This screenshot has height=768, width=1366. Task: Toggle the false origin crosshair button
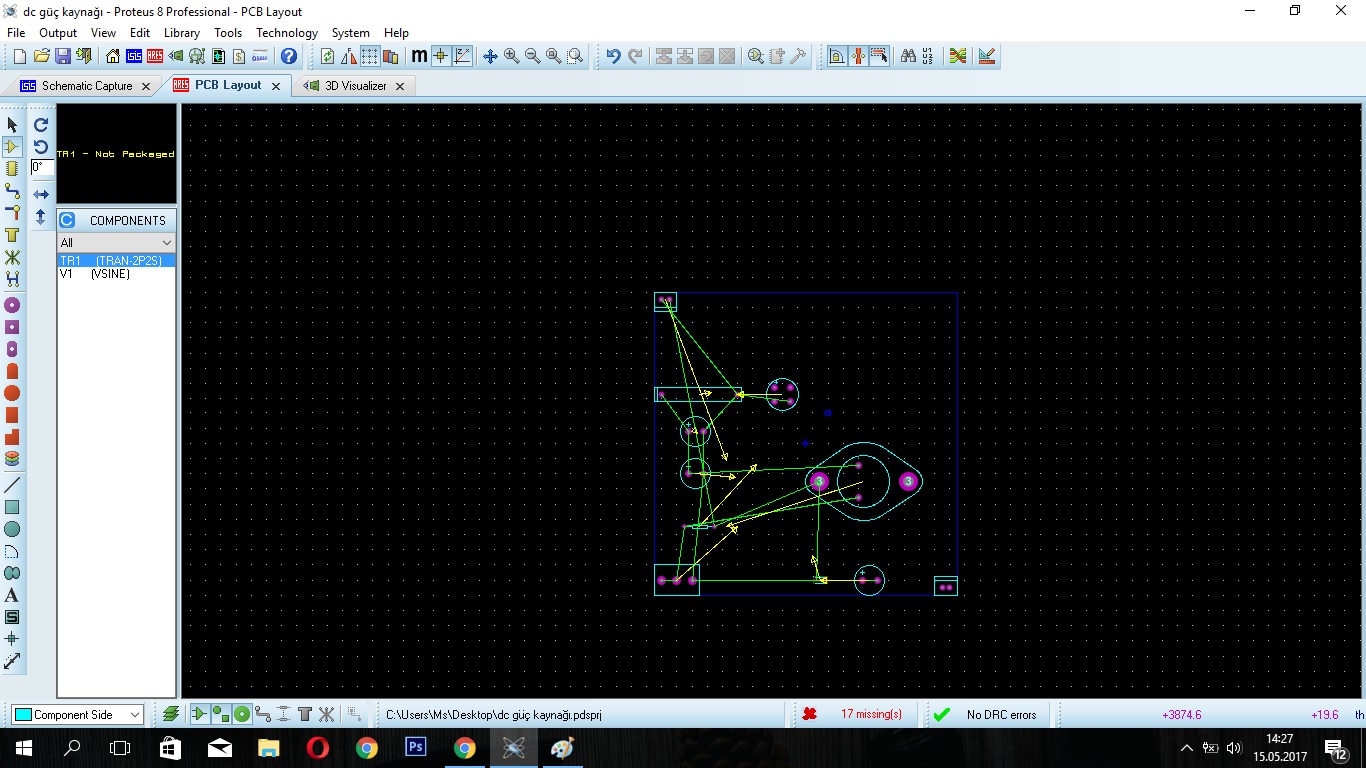click(440, 56)
